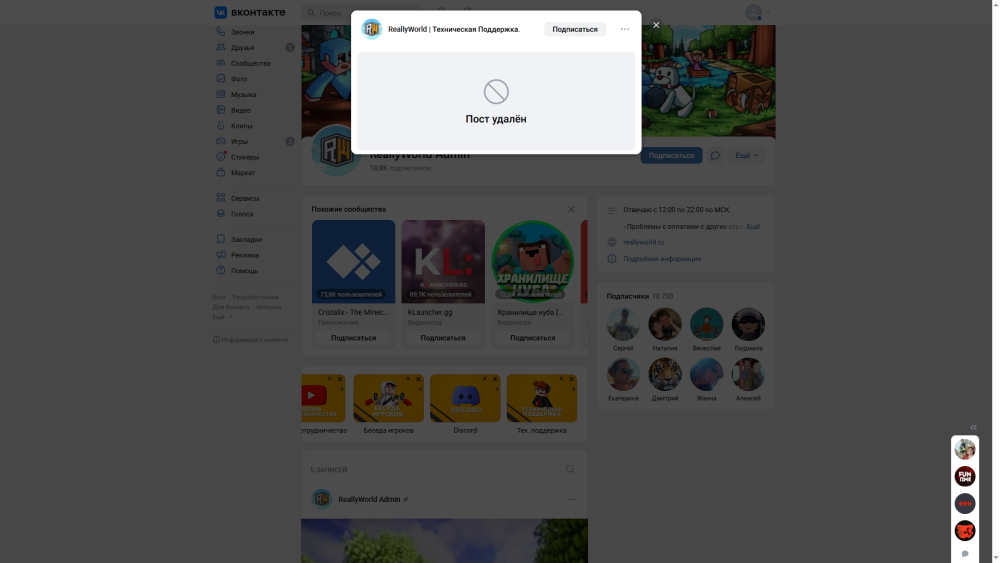
Task: Focus the Поиск search field
Action: 360,12
